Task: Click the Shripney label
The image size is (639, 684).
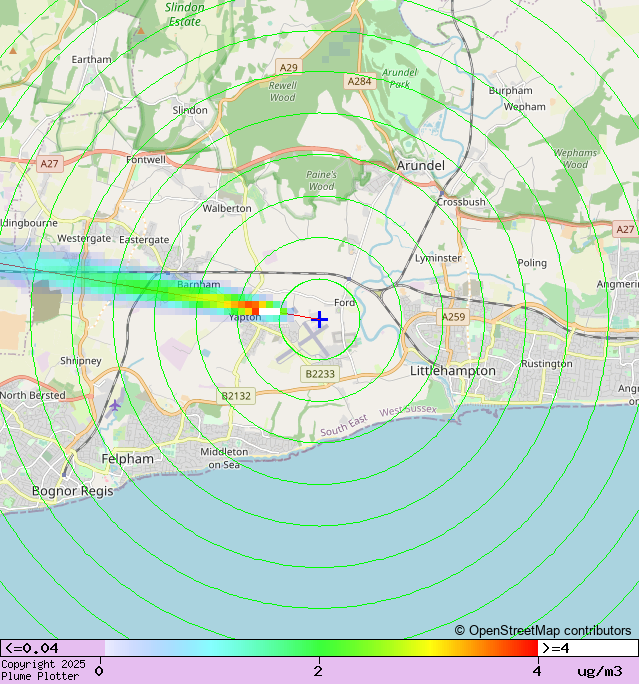Action: 81,361
